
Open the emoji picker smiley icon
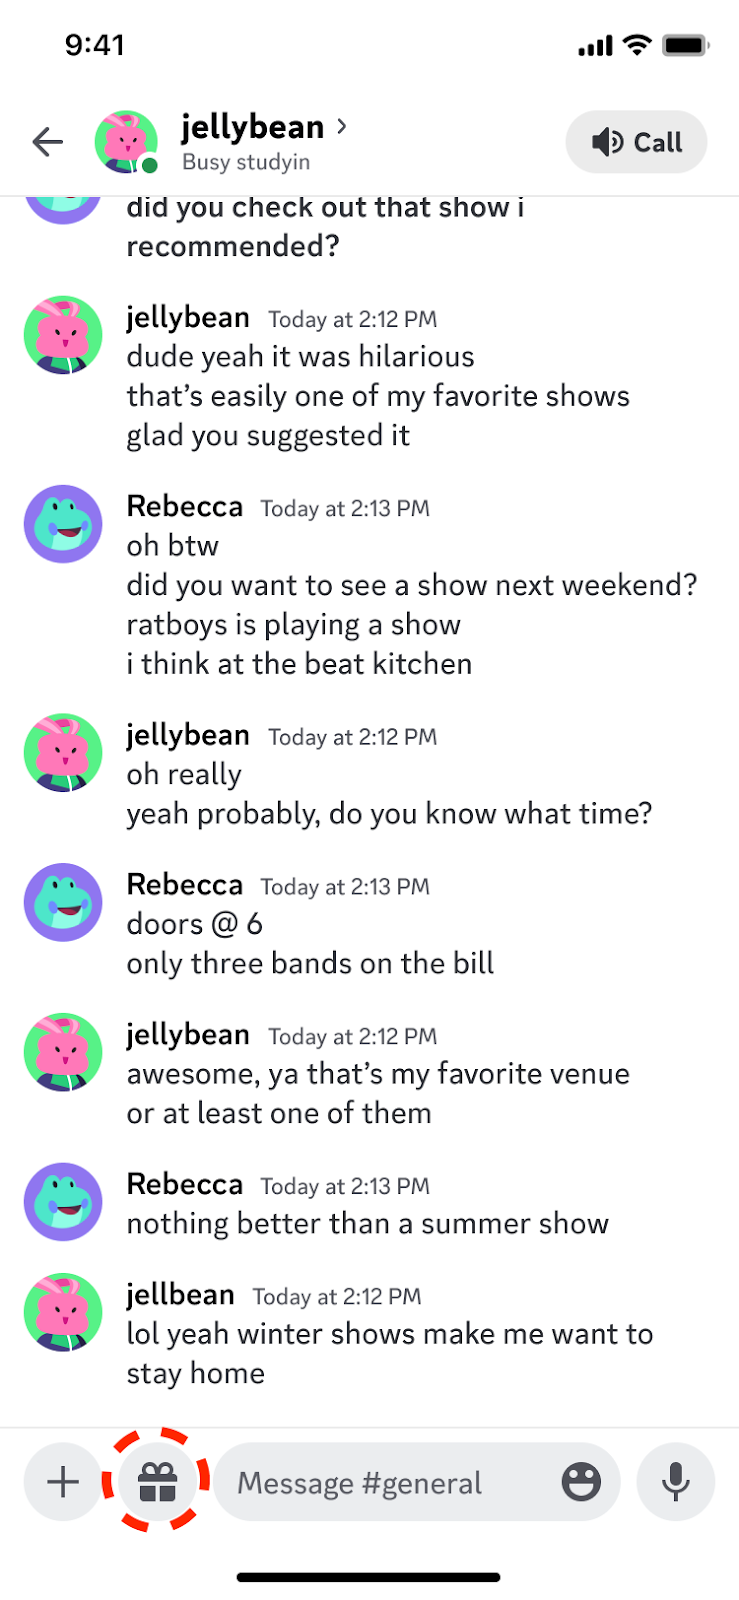click(x=581, y=1481)
